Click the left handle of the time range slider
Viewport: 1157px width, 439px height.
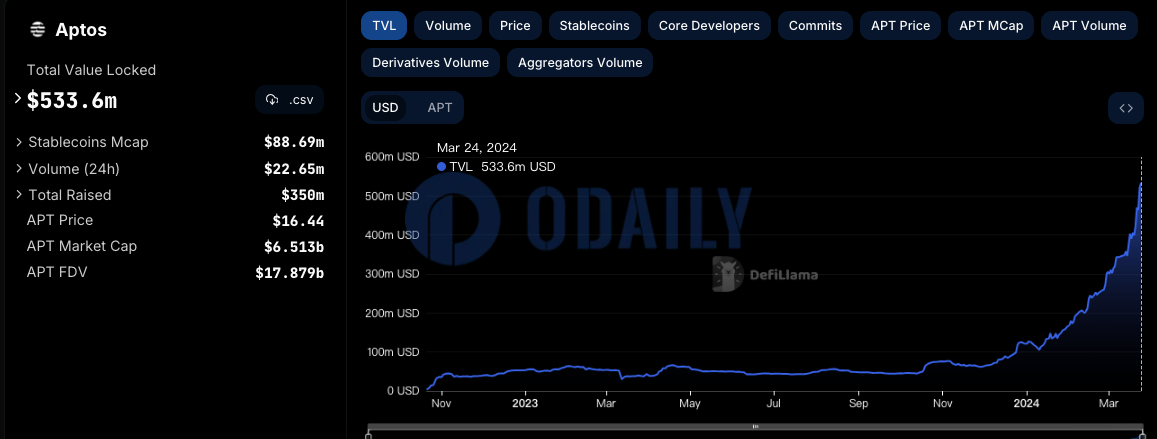368,435
